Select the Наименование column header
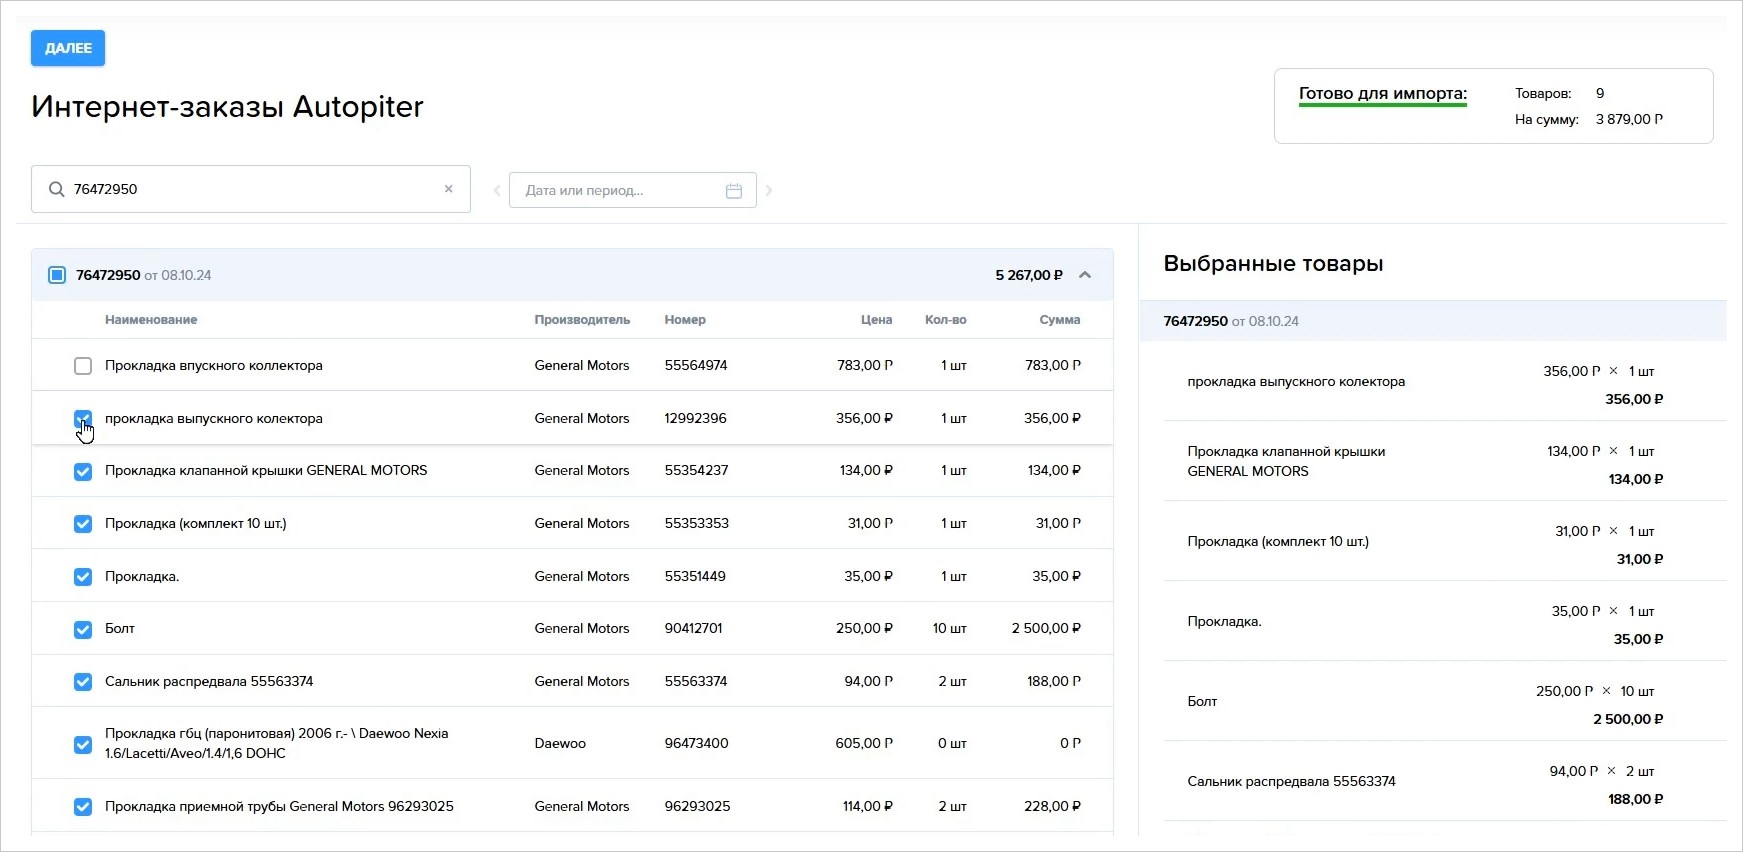Image resolution: width=1743 pixels, height=852 pixels. click(x=151, y=320)
